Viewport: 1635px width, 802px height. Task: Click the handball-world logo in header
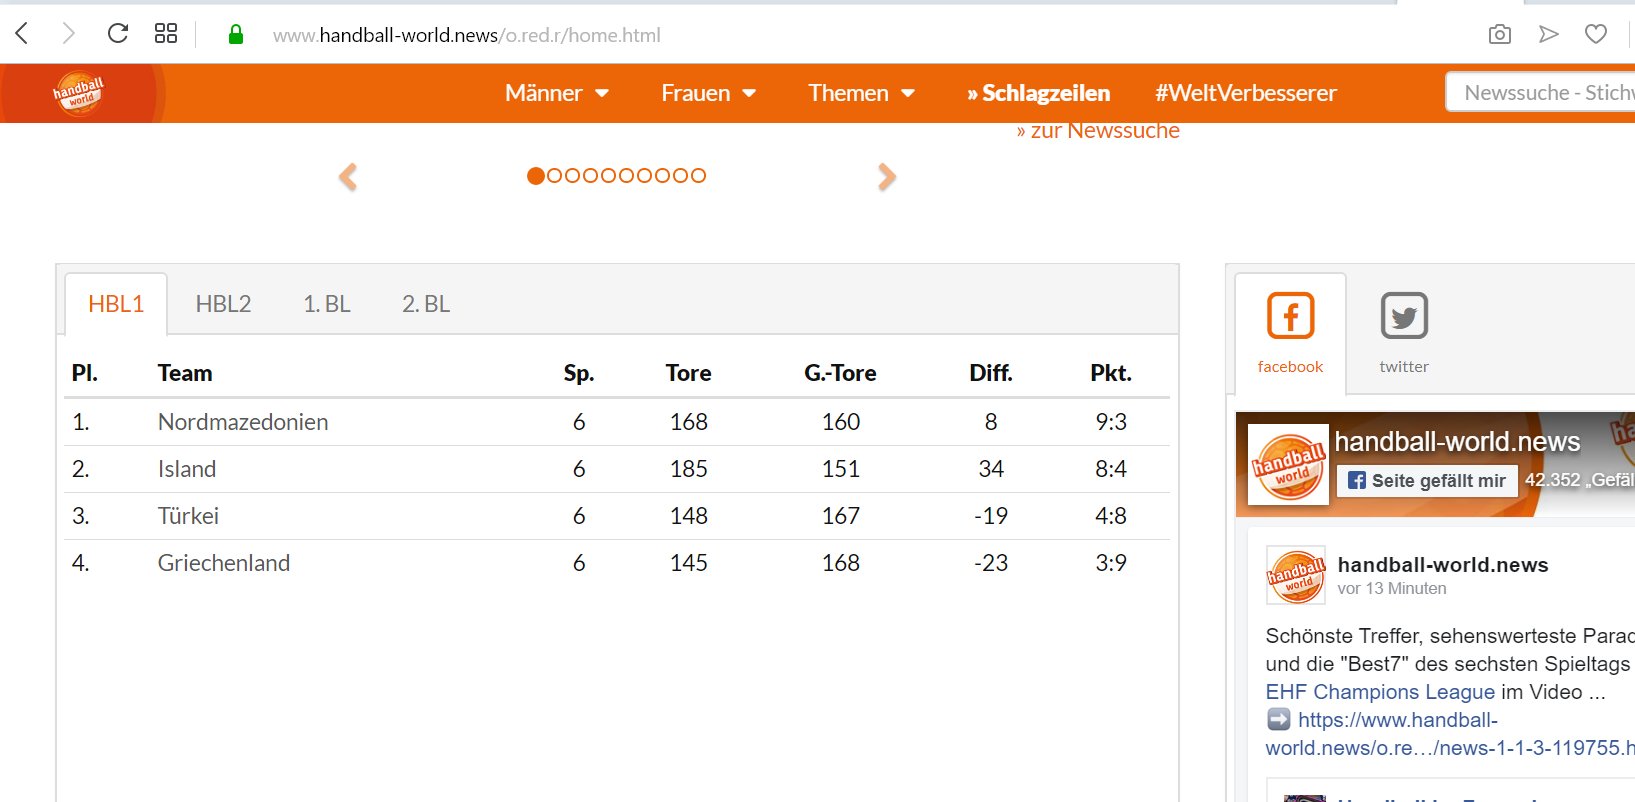point(80,94)
